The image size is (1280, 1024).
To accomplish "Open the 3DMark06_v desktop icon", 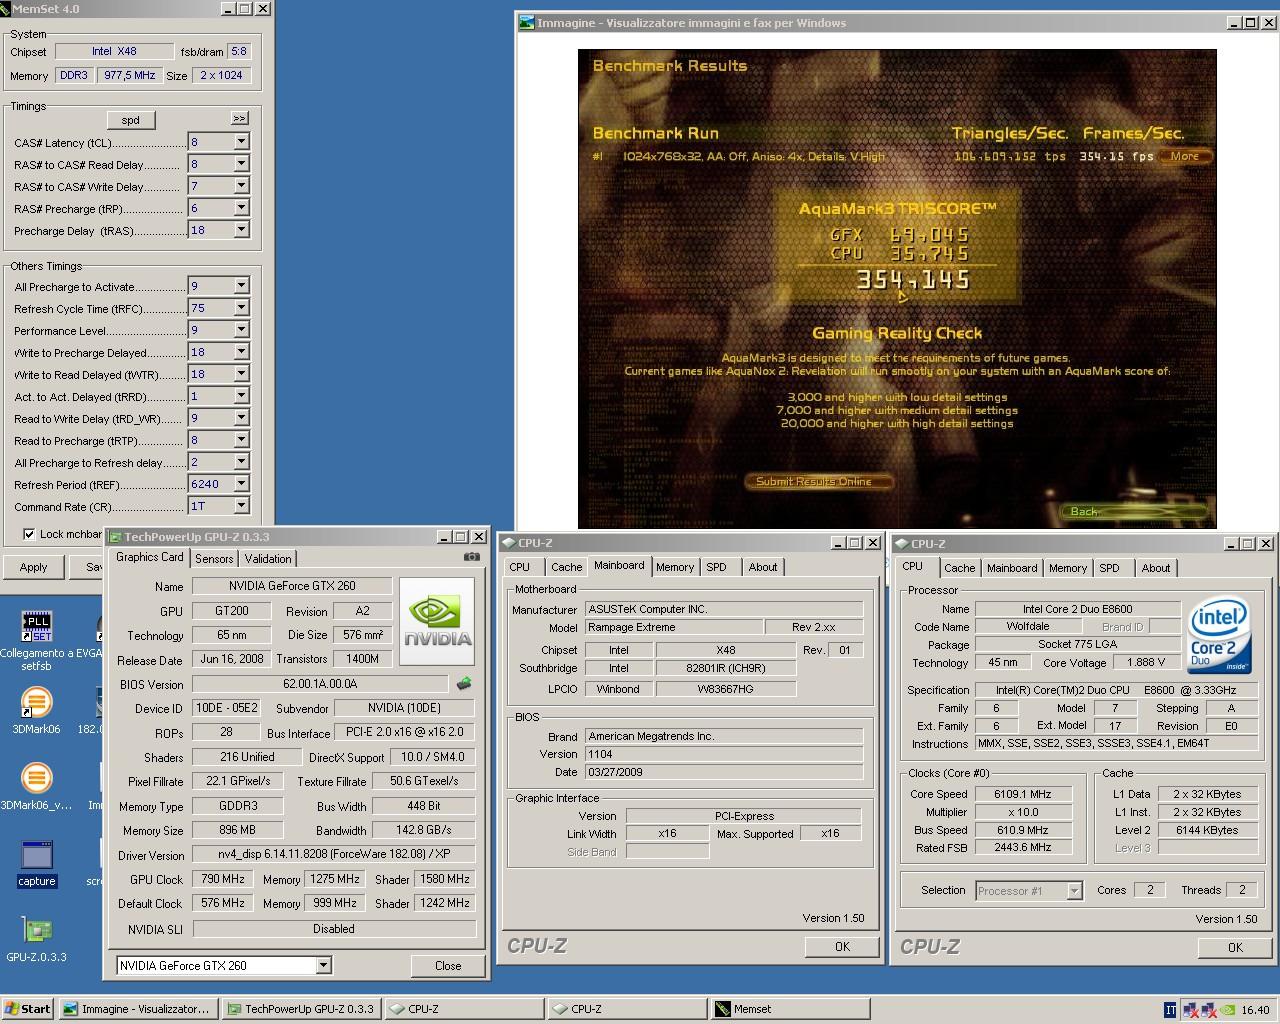I will [x=36, y=779].
